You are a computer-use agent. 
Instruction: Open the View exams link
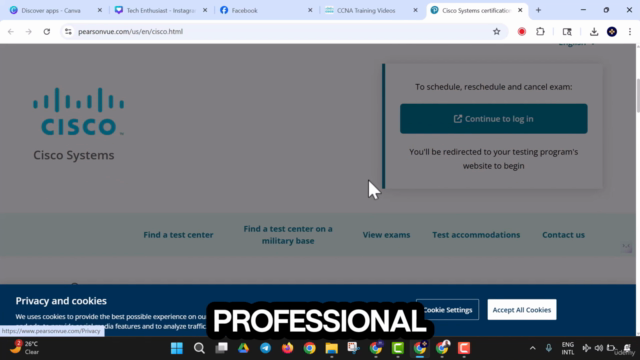[x=386, y=235]
